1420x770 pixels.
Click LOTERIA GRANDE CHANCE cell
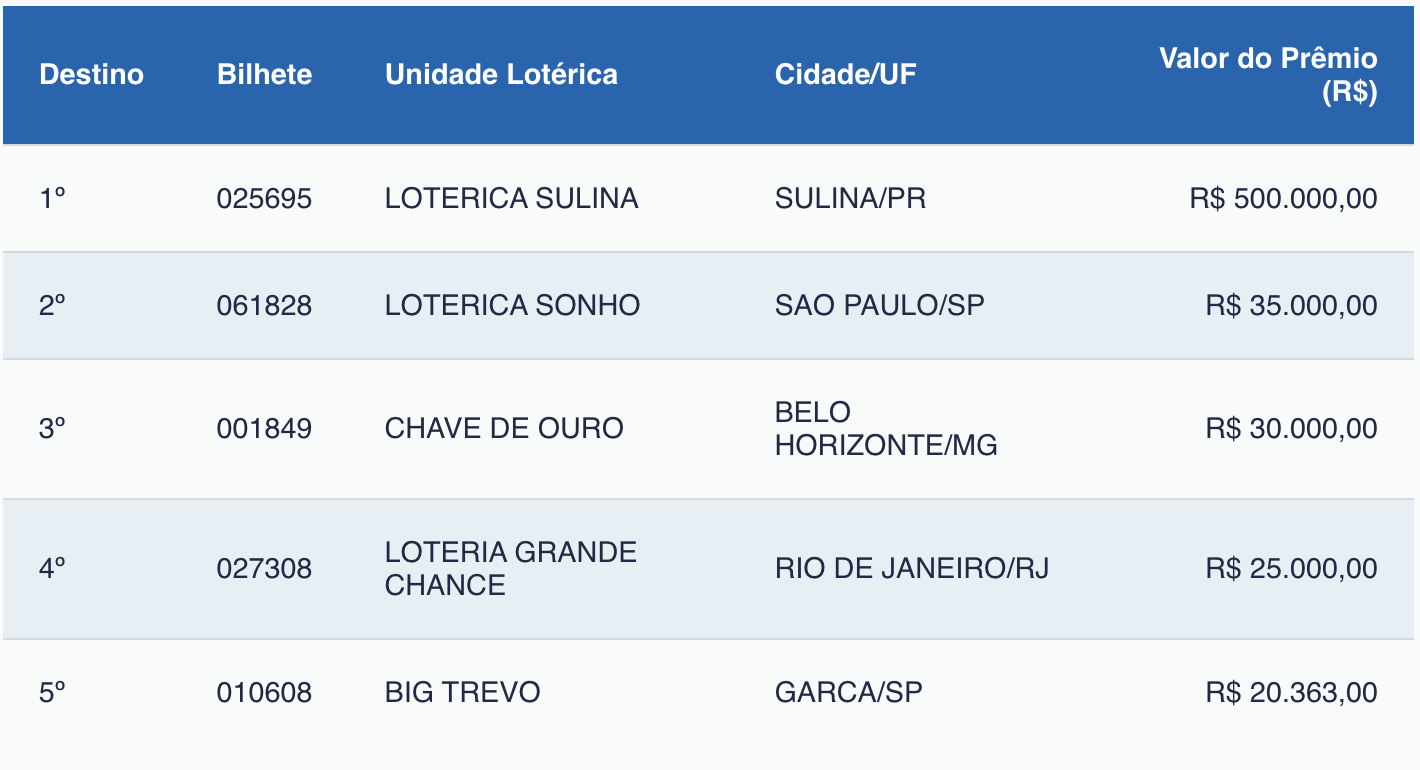(510, 568)
